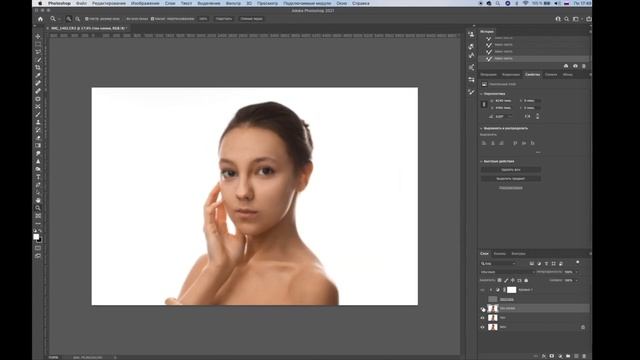The height and width of the screenshot is (360, 640).
Task: Toggle the resize windows checkbox in options bar
Action: tap(87, 19)
